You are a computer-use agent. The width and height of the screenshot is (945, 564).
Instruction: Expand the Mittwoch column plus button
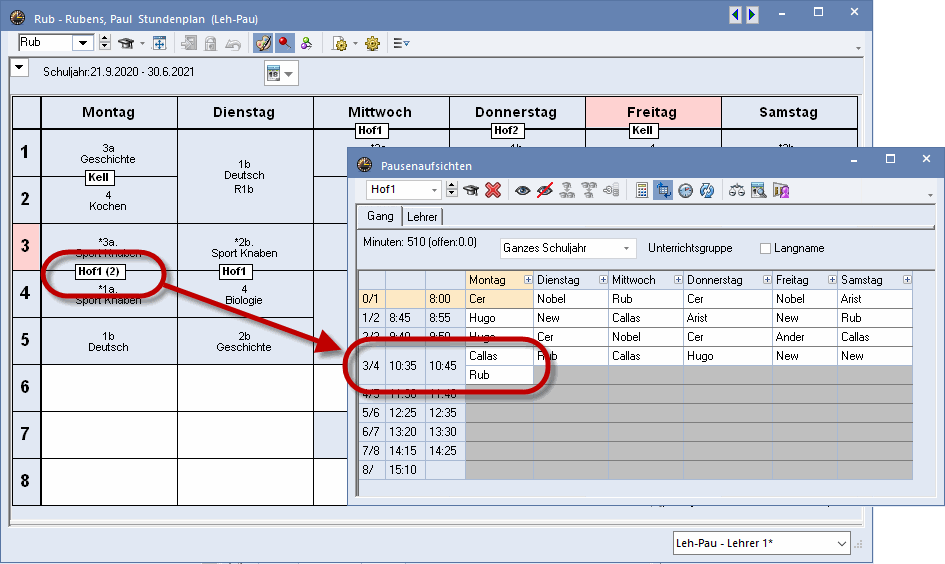[678, 280]
